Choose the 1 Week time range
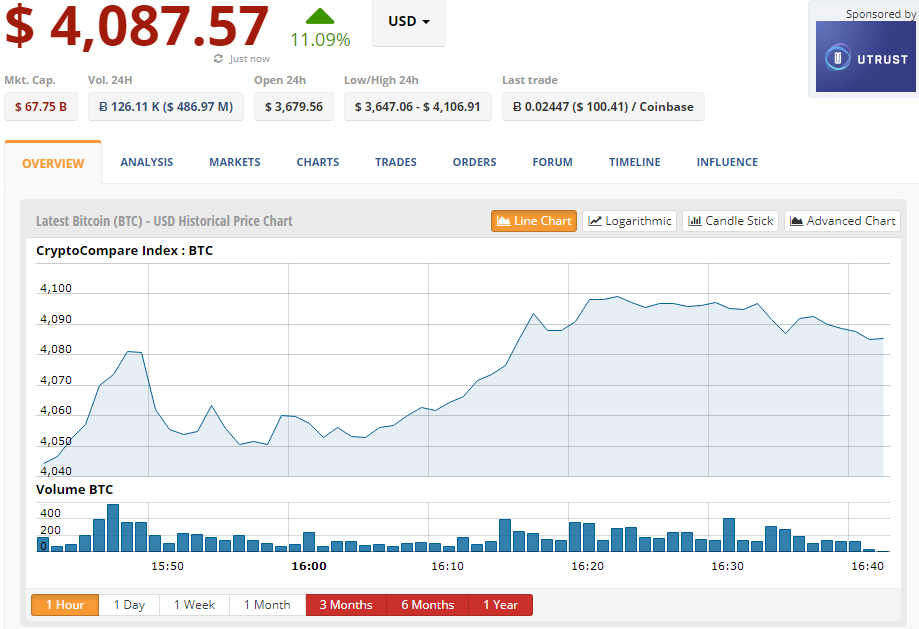 (x=194, y=605)
